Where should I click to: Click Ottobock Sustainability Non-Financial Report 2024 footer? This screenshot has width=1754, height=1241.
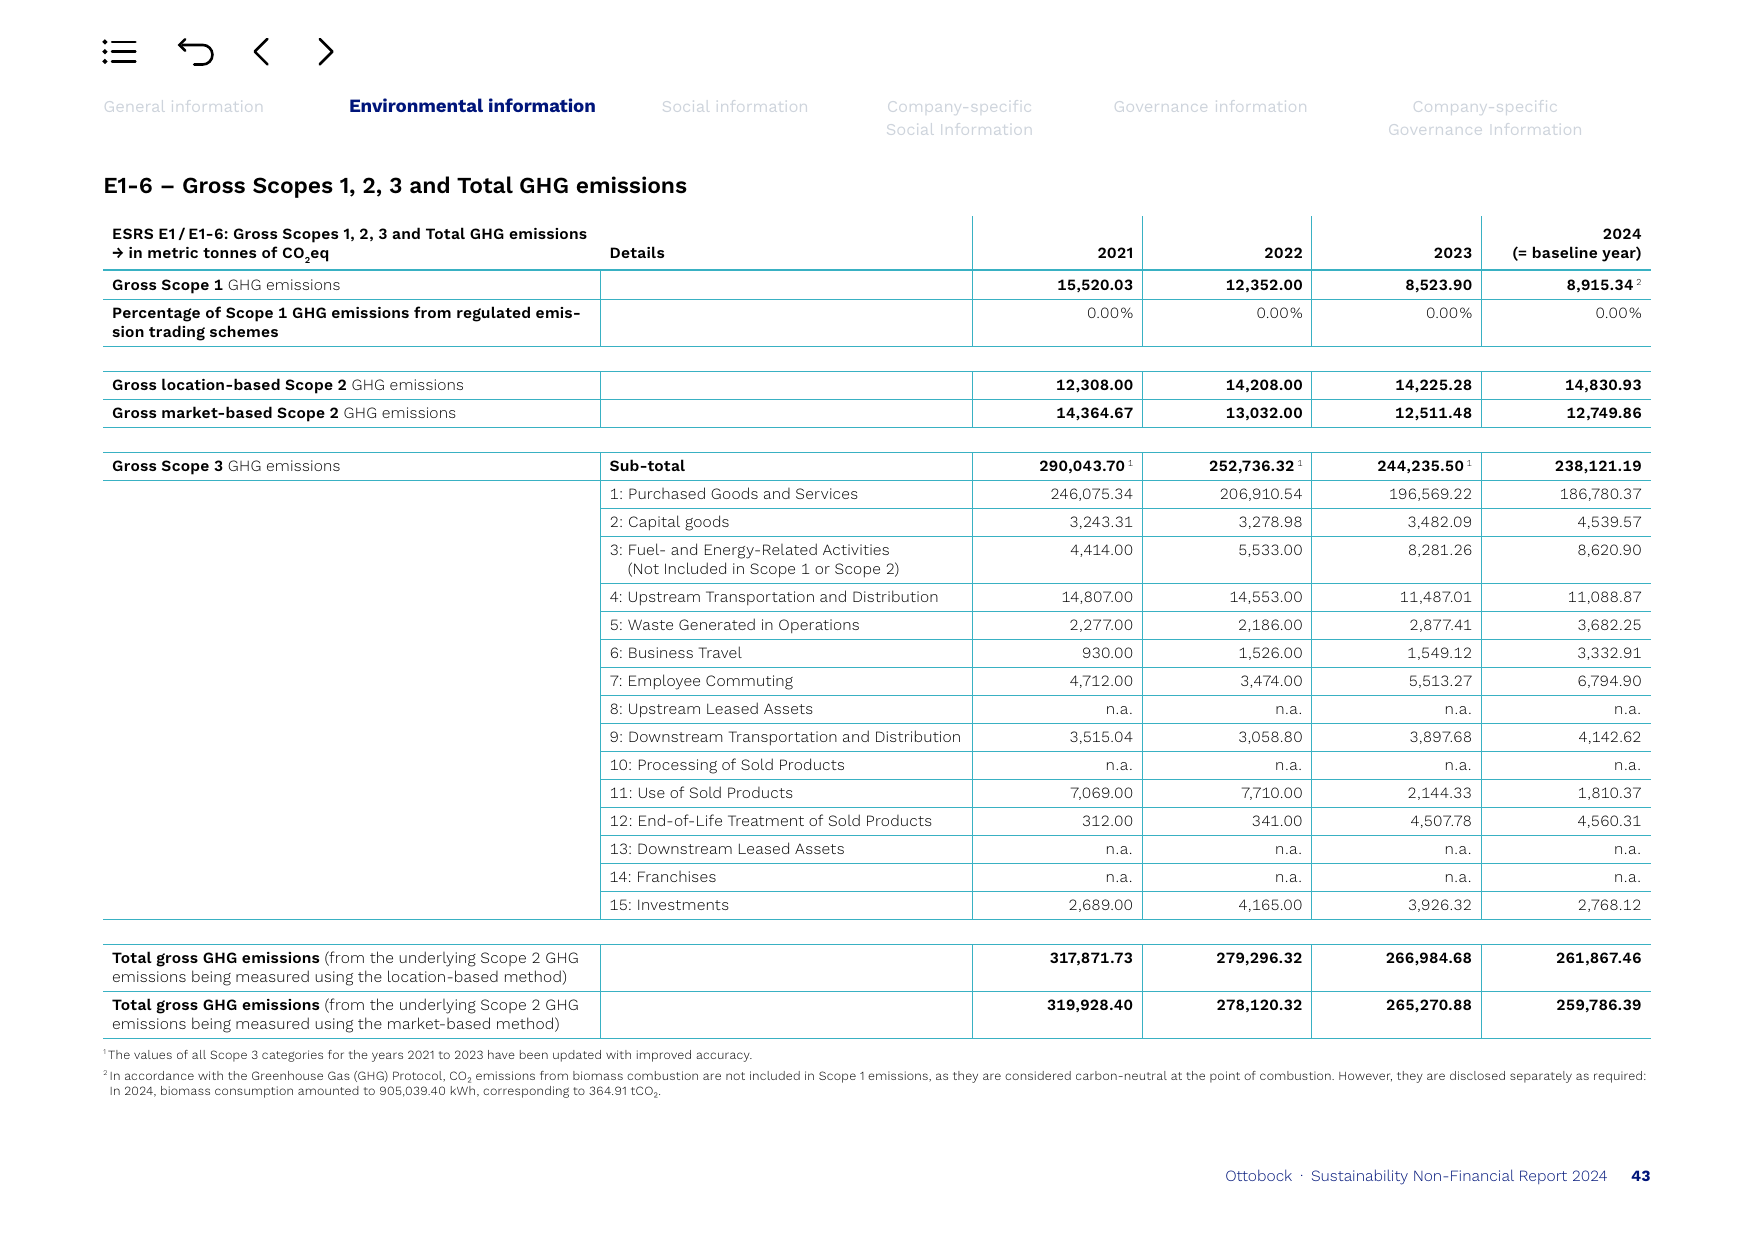(x=1416, y=1176)
